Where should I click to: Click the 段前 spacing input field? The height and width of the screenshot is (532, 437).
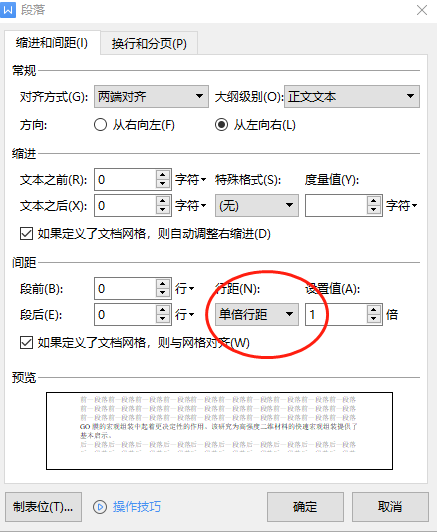tap(125, 289)
